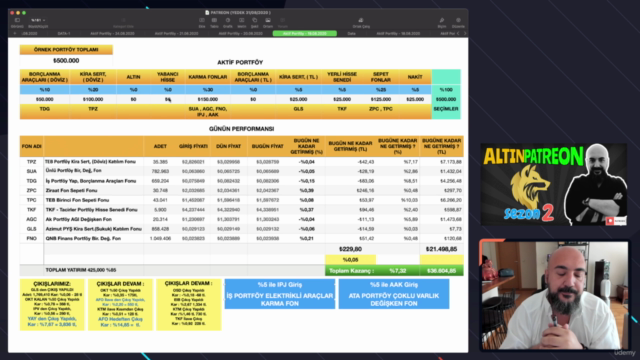Open the Biçim format panel icon
This screenshot has width=640, height=360.
click(x=442, y=20)
